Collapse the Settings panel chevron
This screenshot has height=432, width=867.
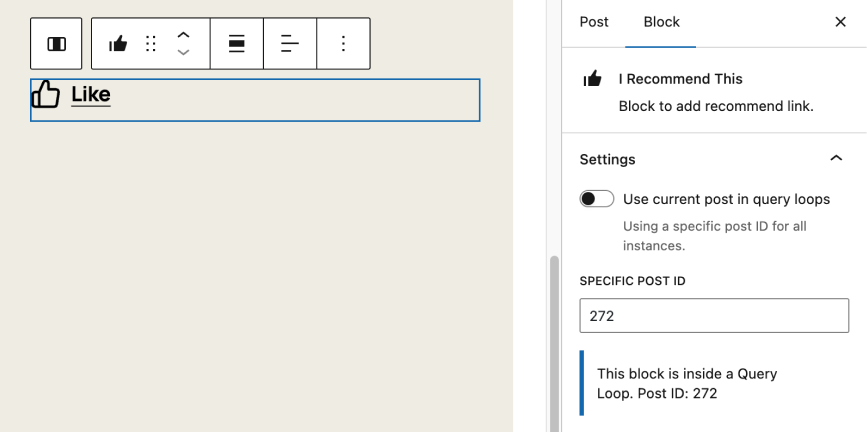click(836, 159)
